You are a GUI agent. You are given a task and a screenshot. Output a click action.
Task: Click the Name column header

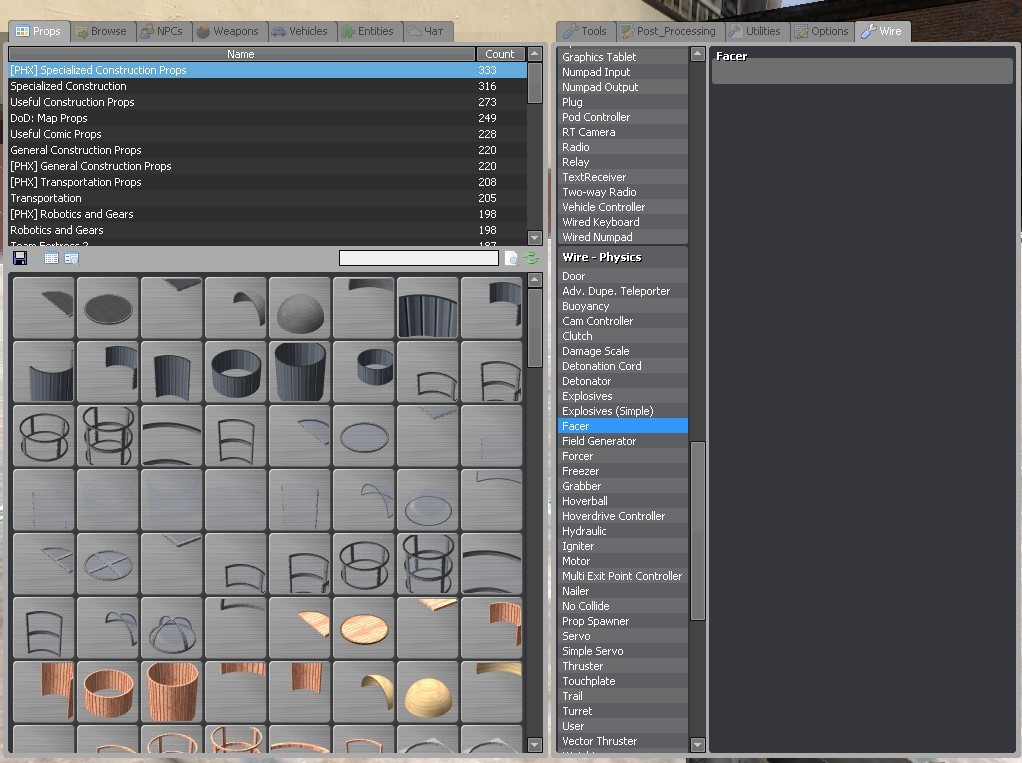[x=241, y=54]
